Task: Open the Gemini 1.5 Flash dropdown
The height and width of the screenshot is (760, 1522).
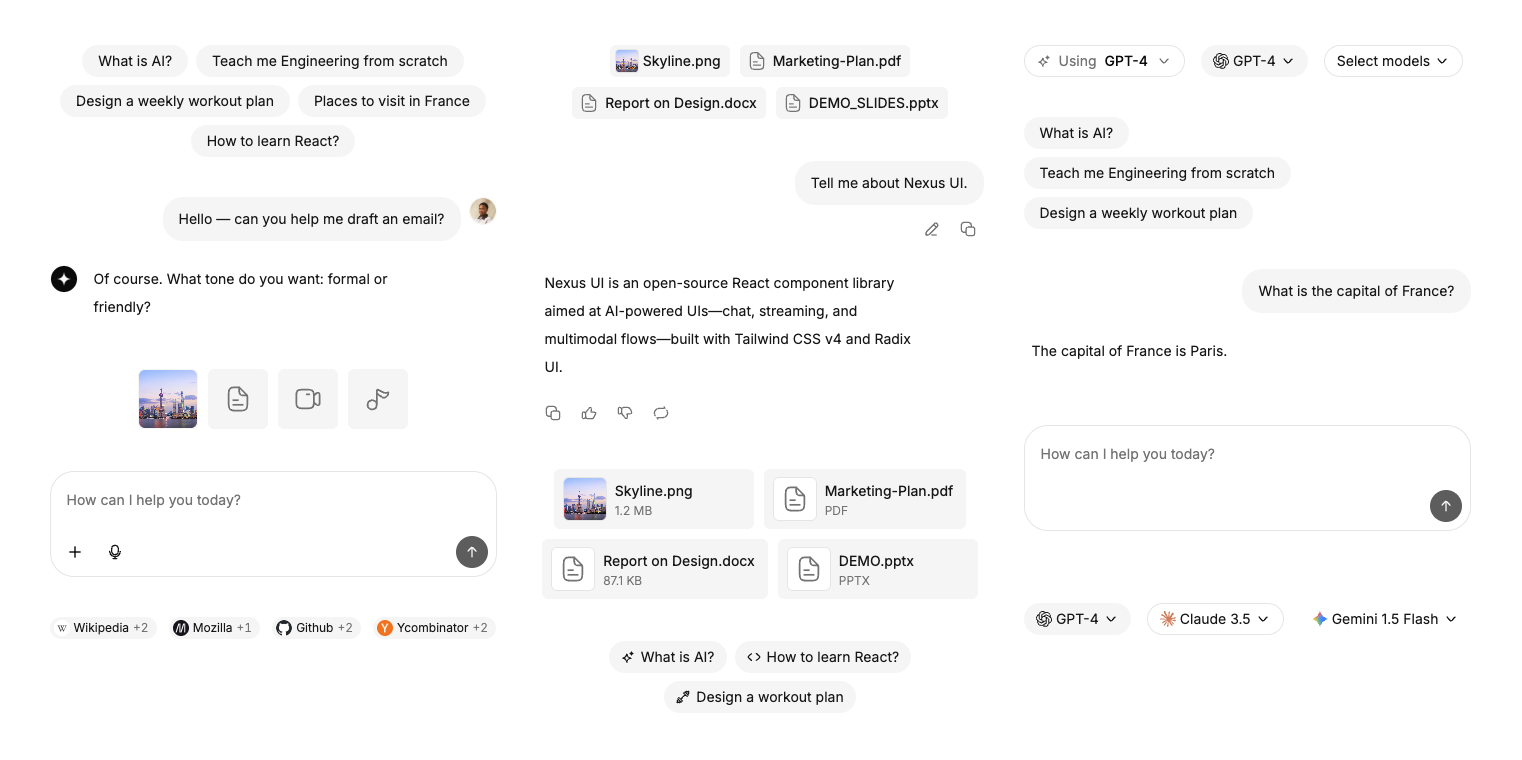Action: click(x=1384, y=619)
